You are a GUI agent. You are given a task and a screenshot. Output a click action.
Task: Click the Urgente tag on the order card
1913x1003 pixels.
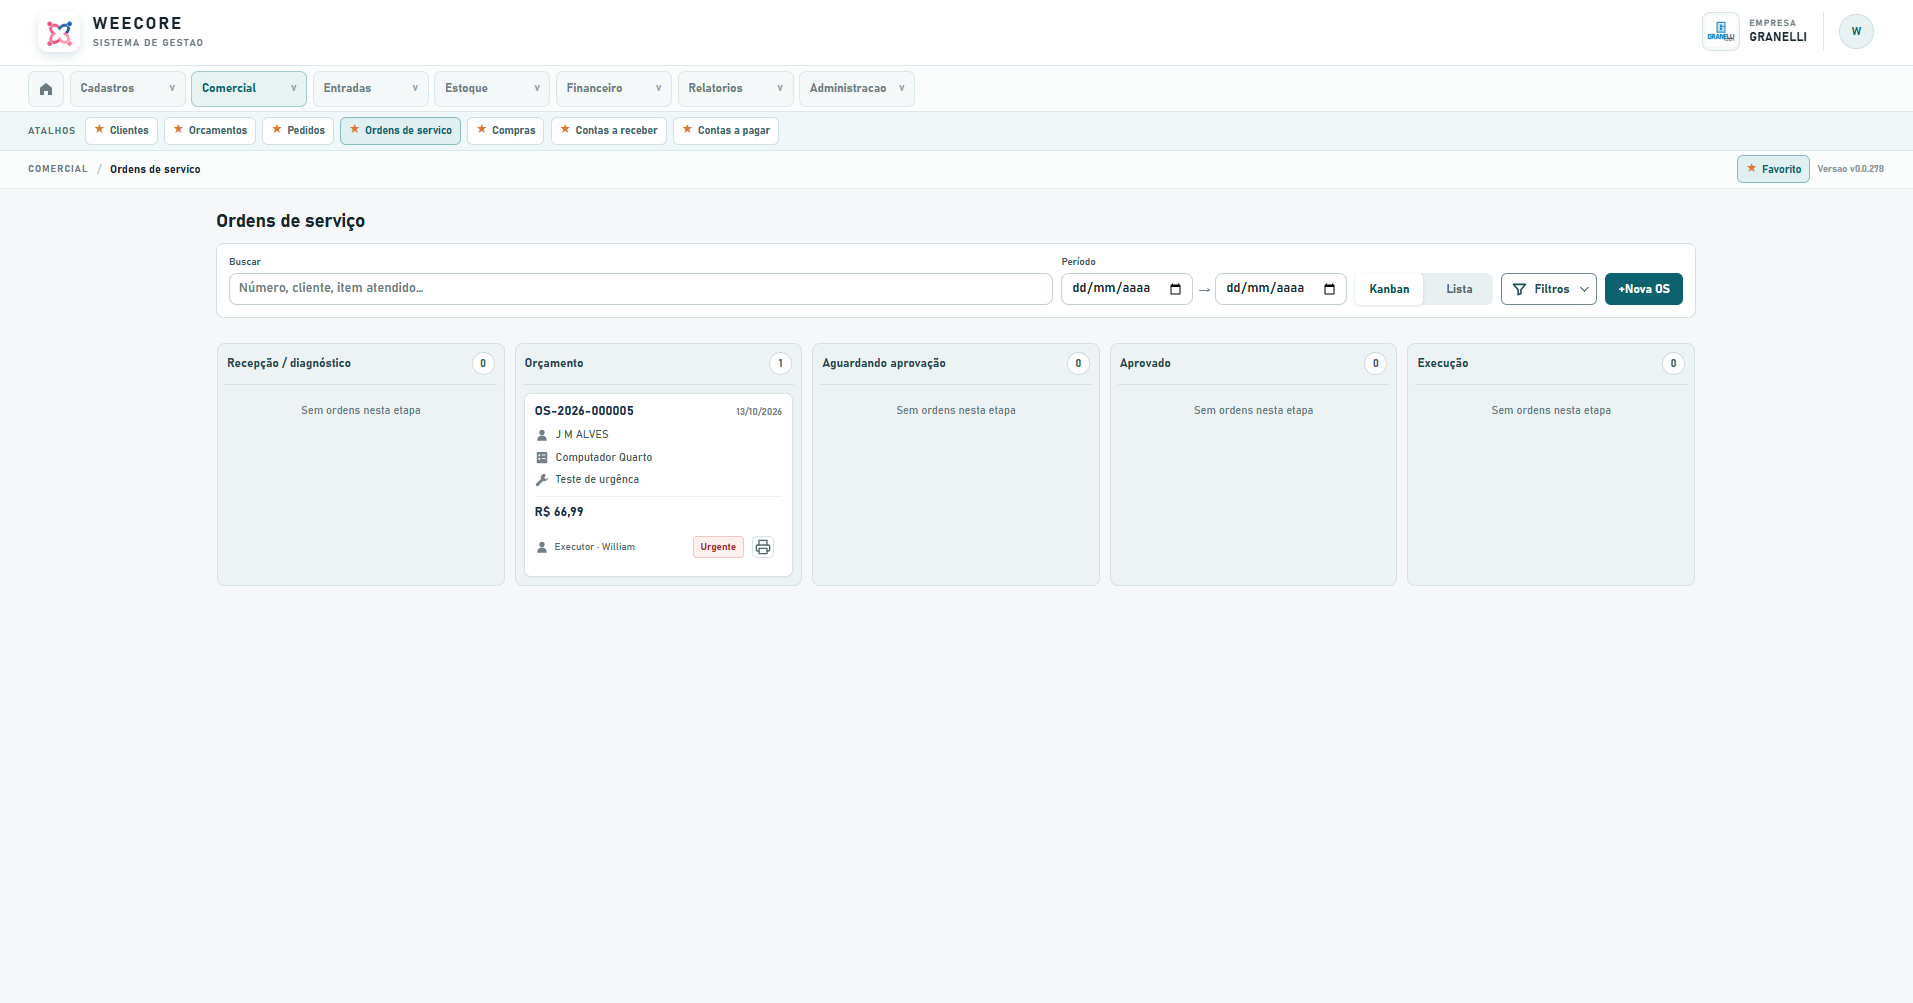(718, 547)
